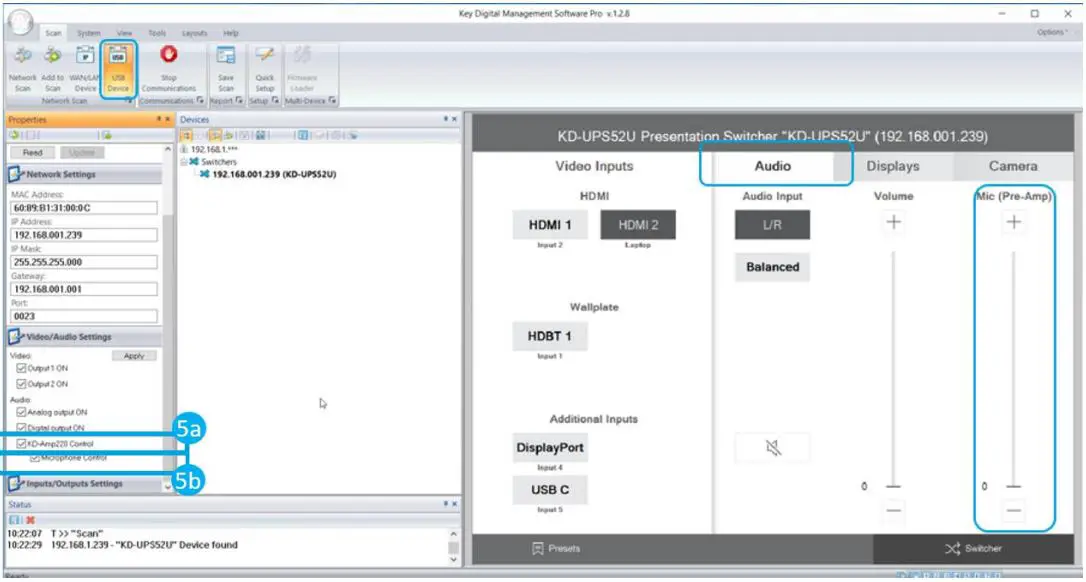Choose the Balanced audio input

point(772,267)
